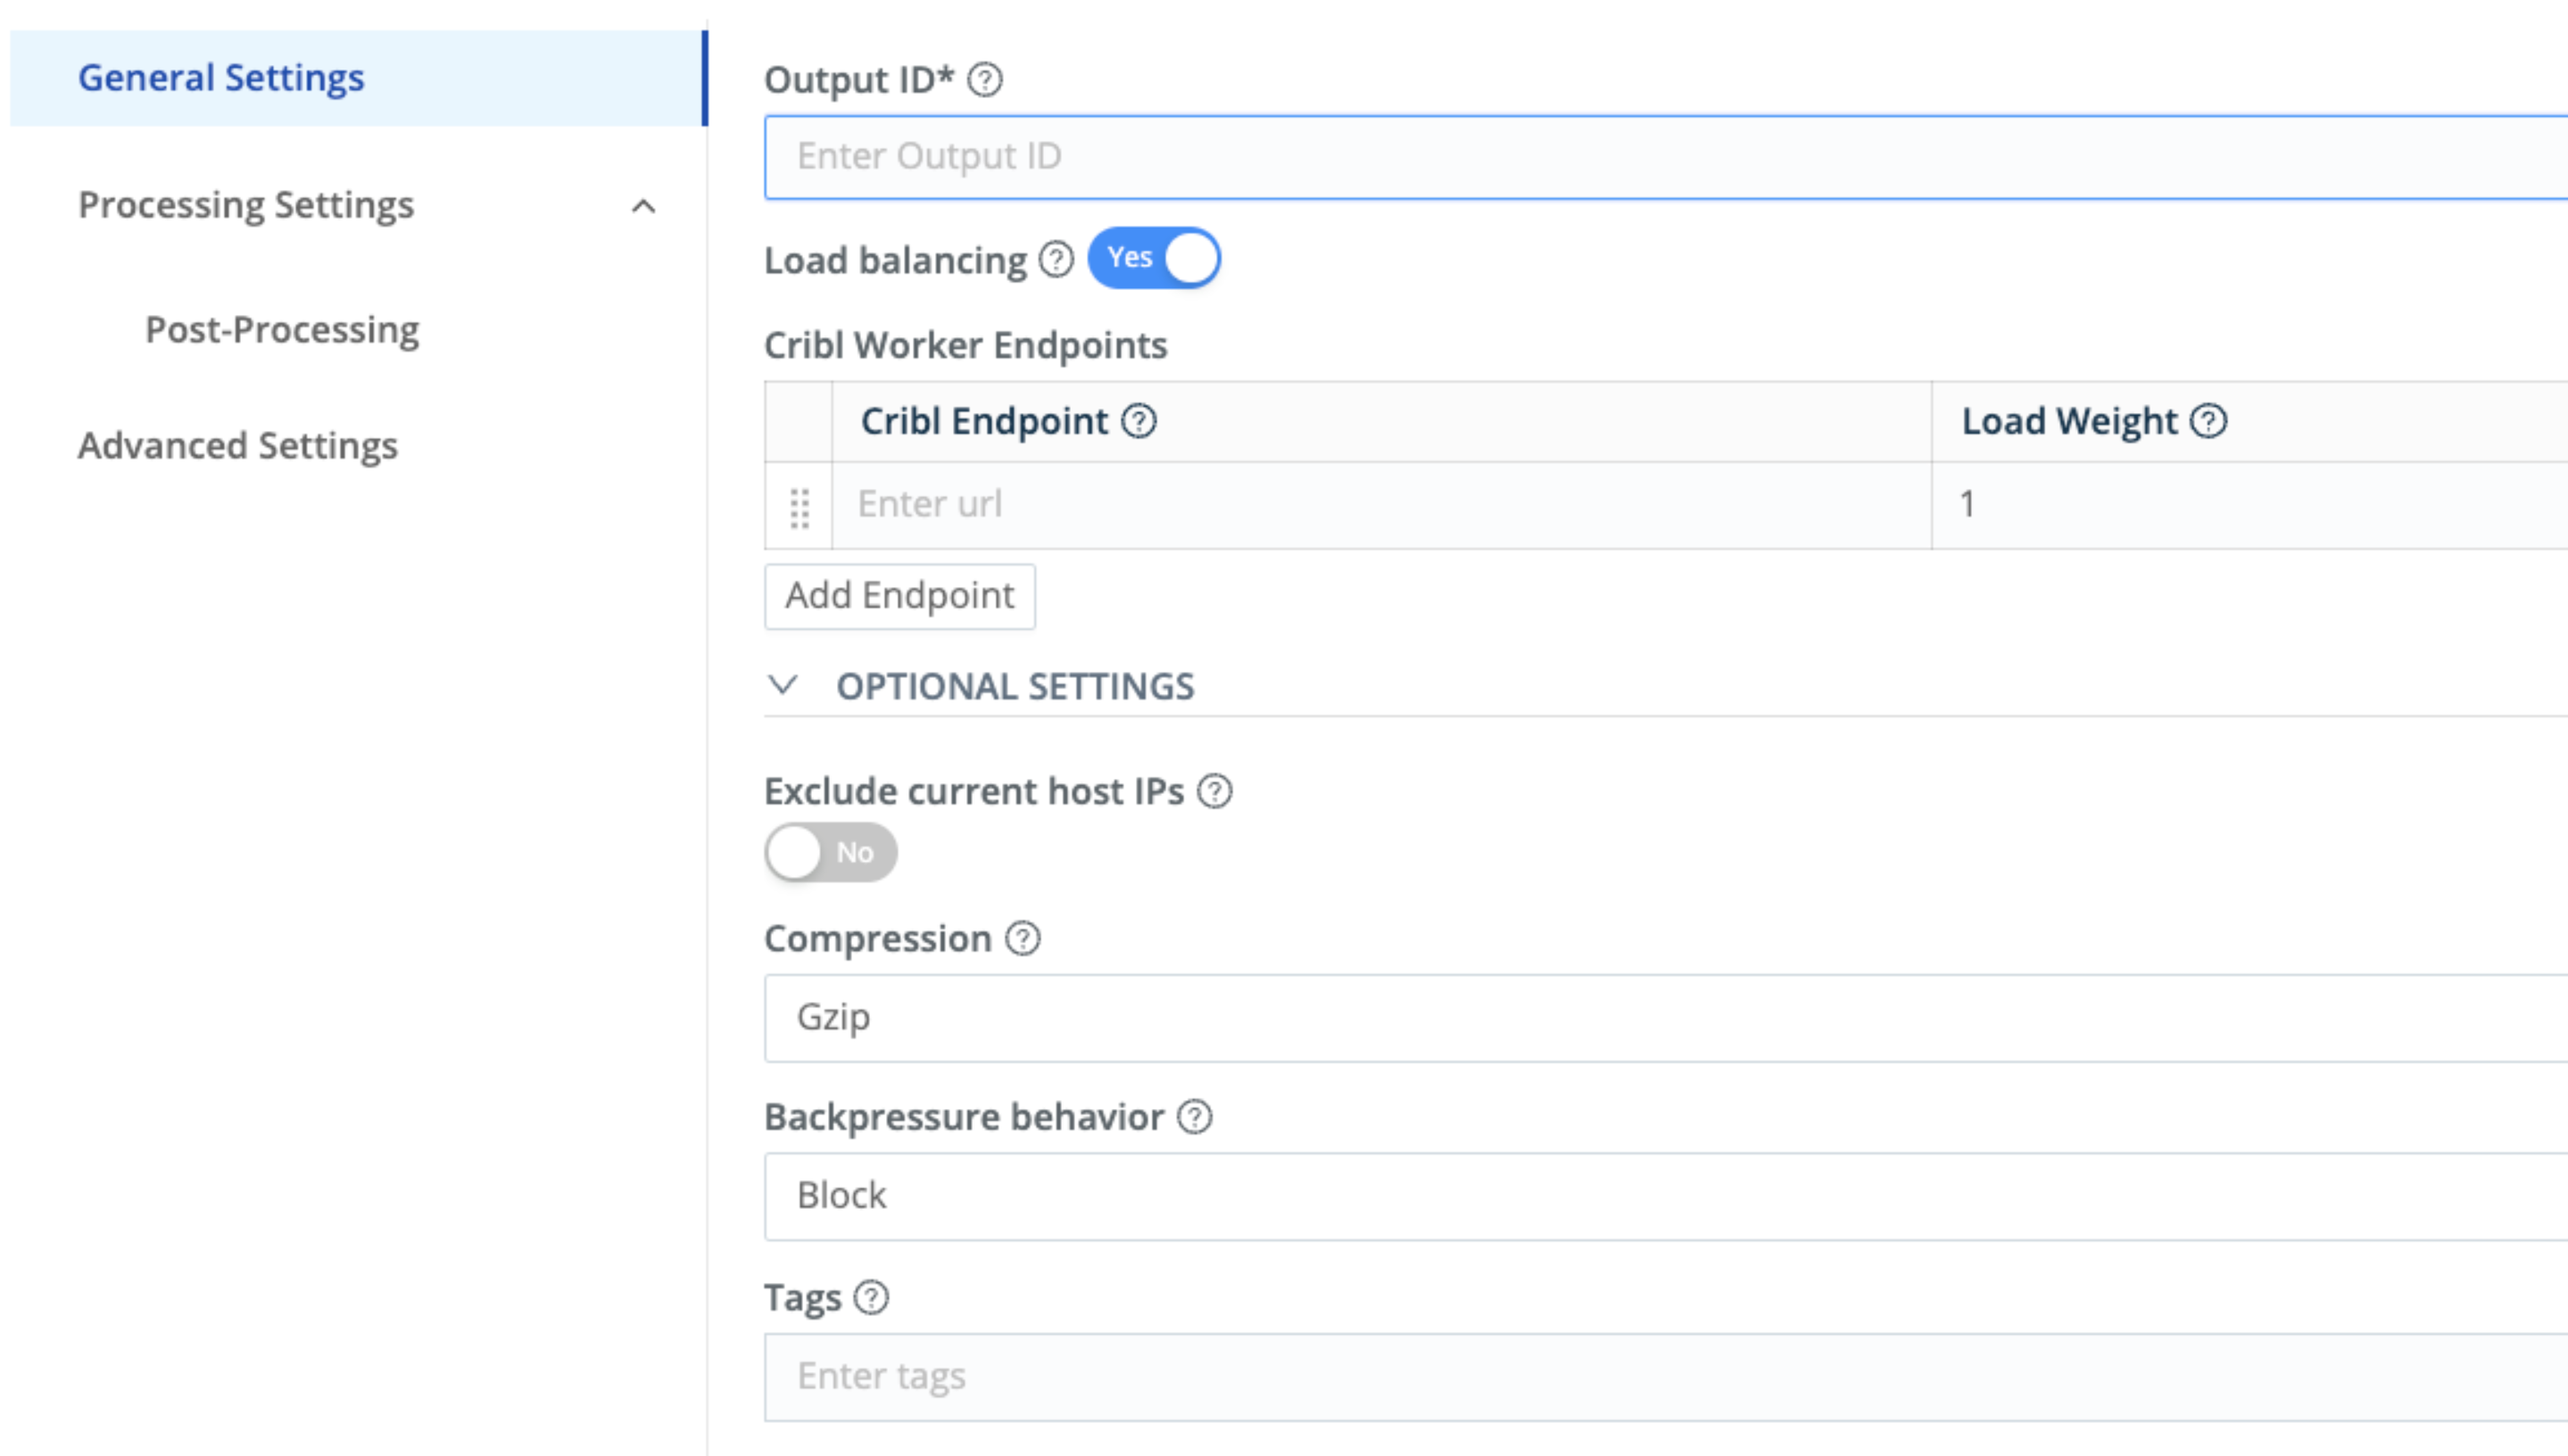This screenshot has height=1456, width=2568.
Task: Click the Load balancing help icon
Action: [x=1055, y=260]
